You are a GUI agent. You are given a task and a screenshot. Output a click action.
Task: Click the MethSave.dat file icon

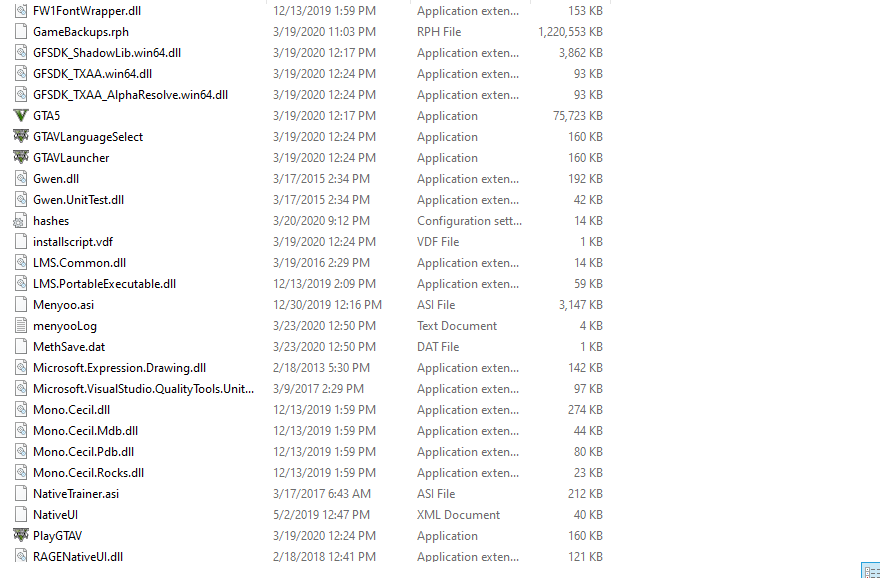21,346
